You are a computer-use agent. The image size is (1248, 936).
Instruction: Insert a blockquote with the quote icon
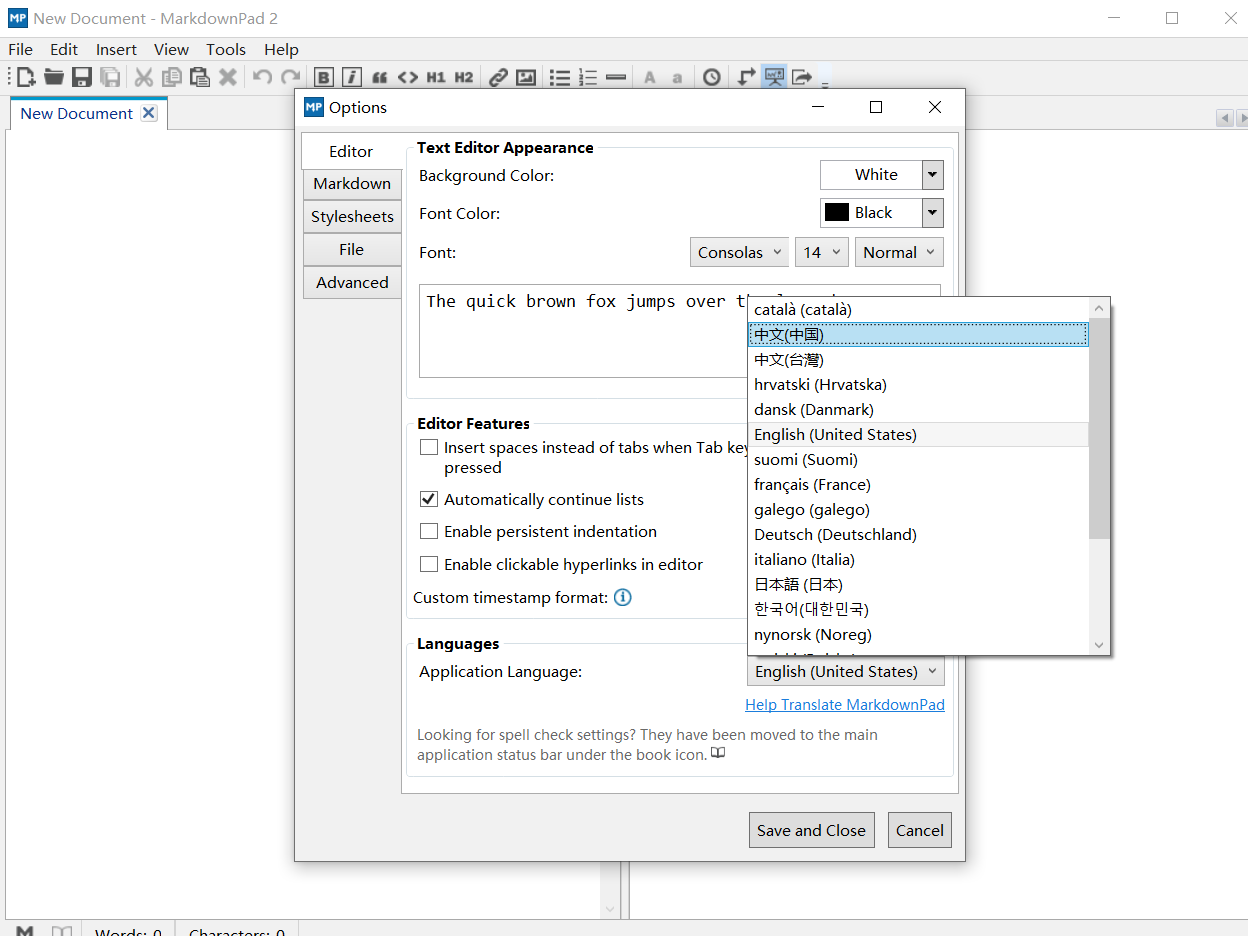pyautogui.click(x=379, y=77)
